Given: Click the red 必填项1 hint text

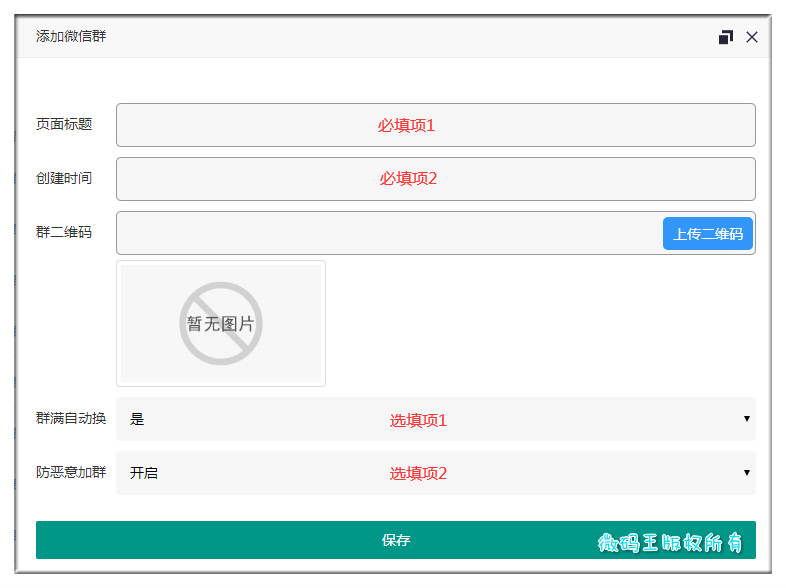Looking at the screenshot, I should 406,125.
